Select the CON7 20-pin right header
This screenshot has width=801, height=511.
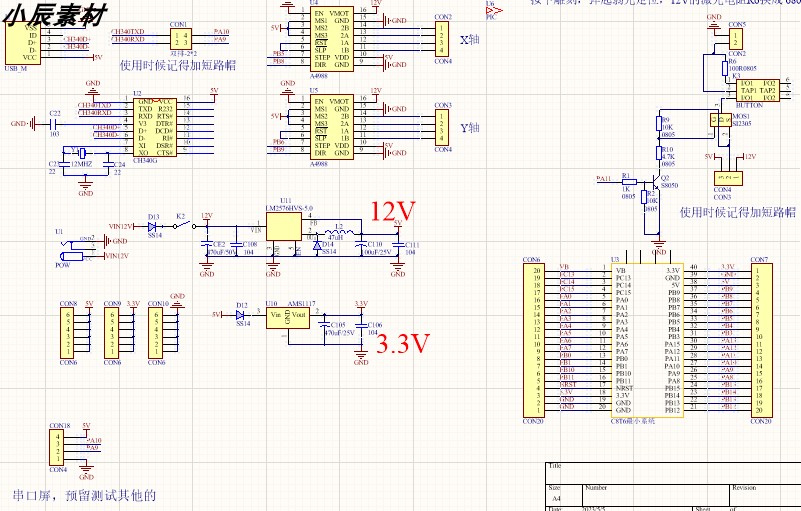point(761,340)
